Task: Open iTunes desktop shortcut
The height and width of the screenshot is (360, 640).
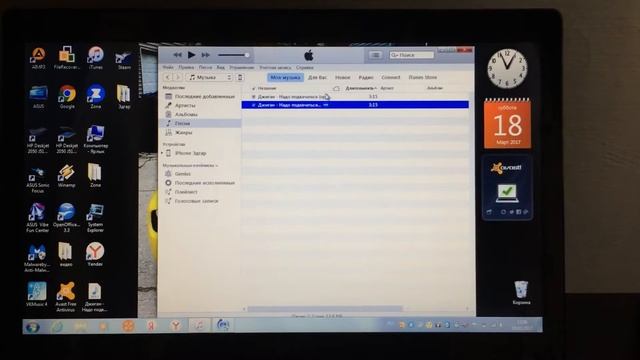Action: [96, 58]
